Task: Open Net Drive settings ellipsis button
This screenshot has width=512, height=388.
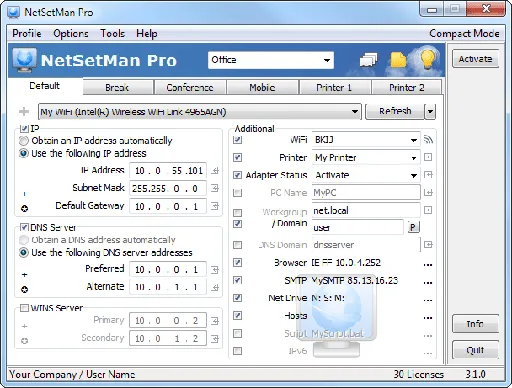Action: click(x=428, y=300)
